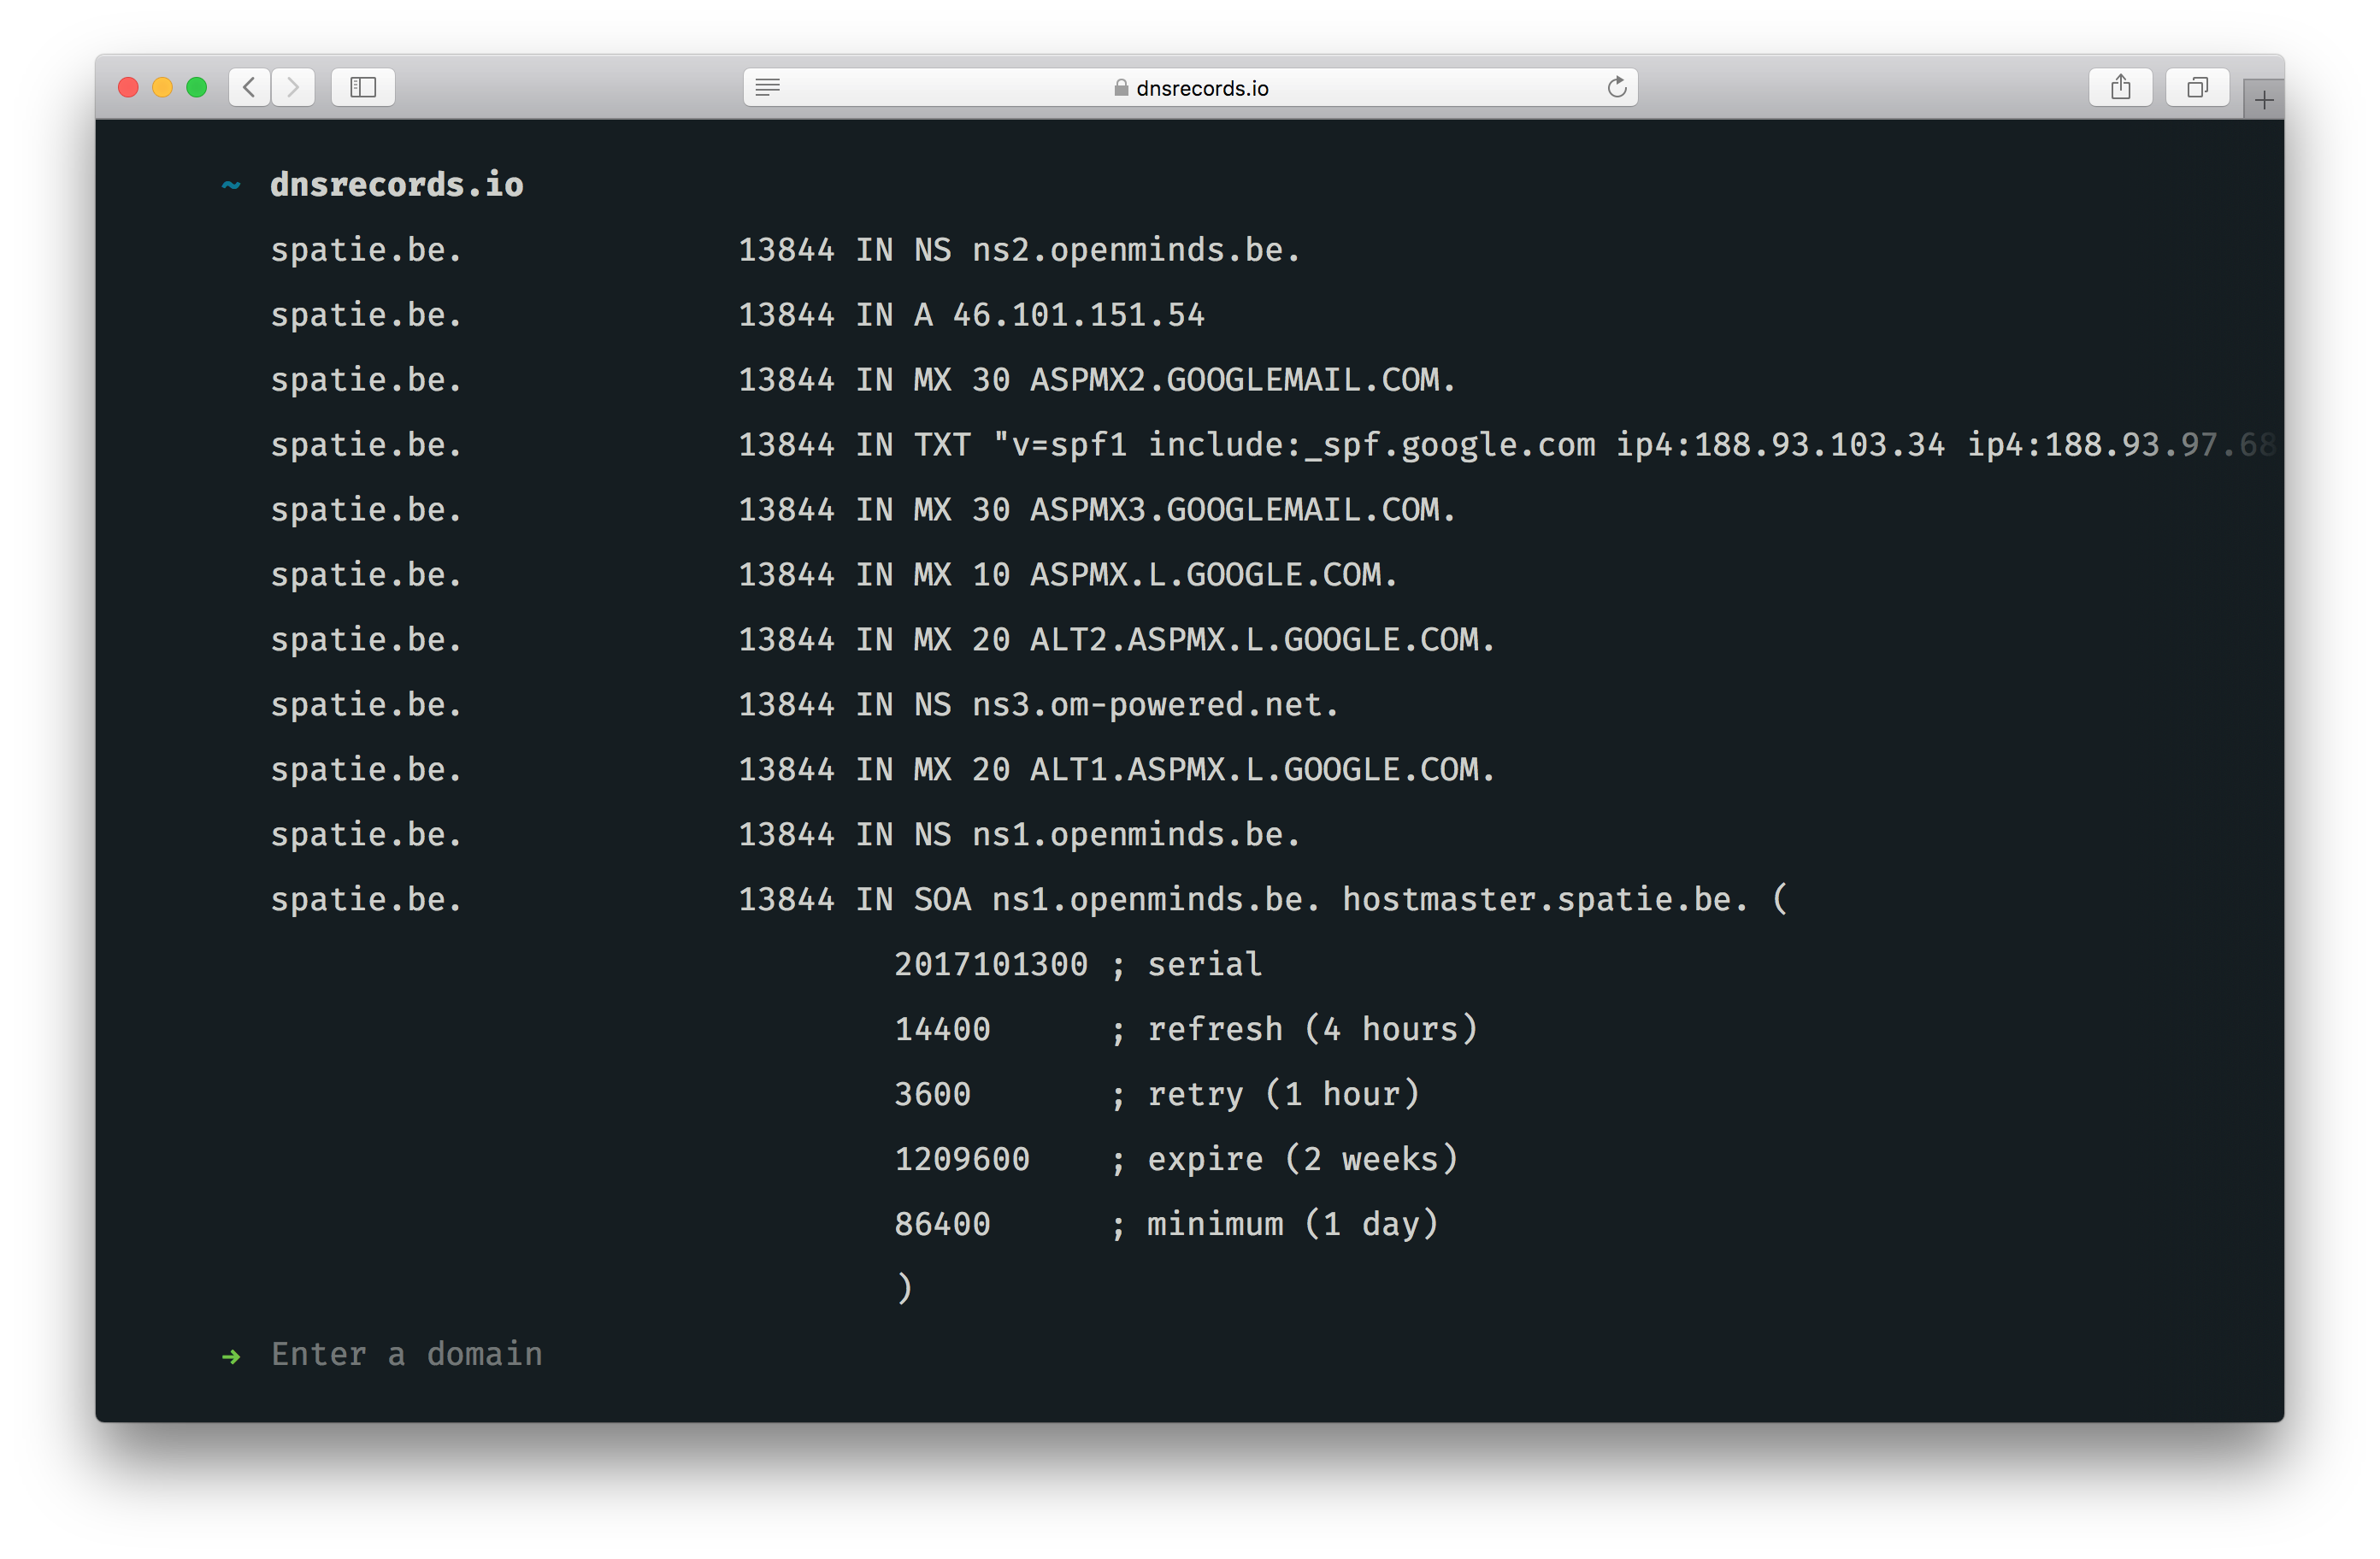Click the Enter a domain input field
The width and height of the screenshot is (2380, 1559).
point(406,1354)
